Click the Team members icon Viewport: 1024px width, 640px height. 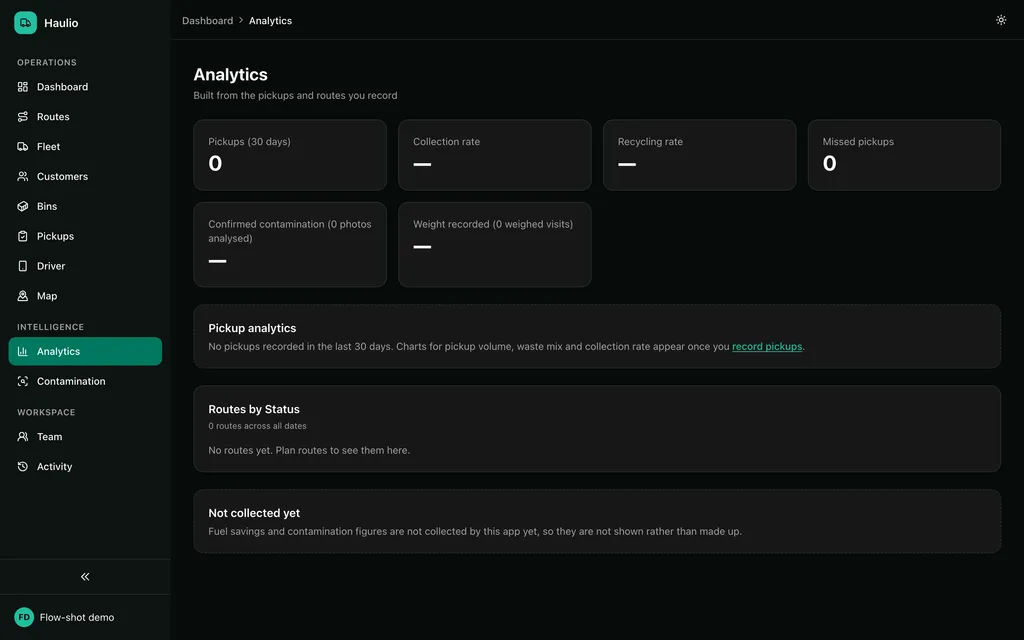(x=23, y=437)
